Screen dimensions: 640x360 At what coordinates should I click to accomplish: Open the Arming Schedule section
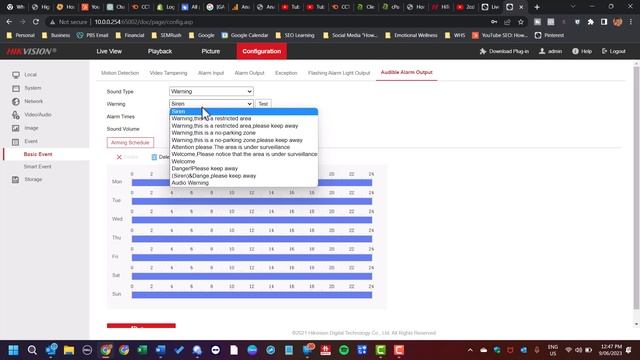[x=130, y=142]
